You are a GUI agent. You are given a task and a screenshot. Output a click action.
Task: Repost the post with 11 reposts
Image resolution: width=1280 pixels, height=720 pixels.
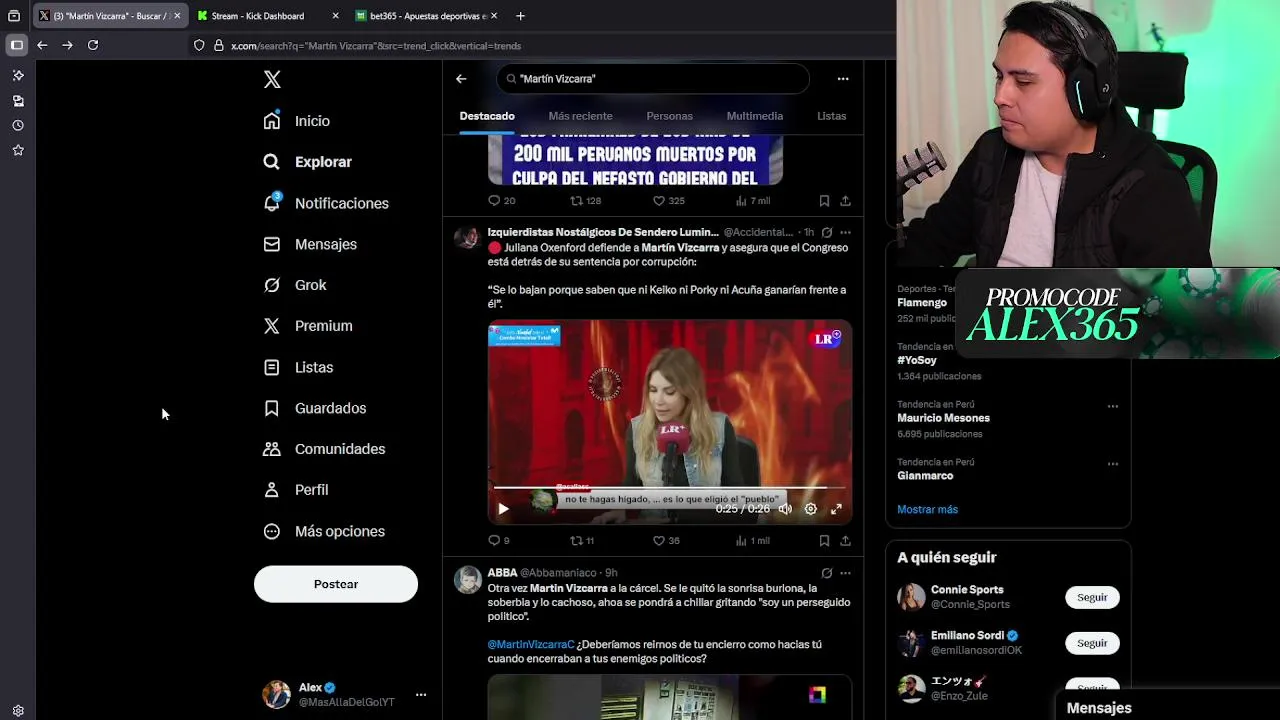(x=582, y=541)
